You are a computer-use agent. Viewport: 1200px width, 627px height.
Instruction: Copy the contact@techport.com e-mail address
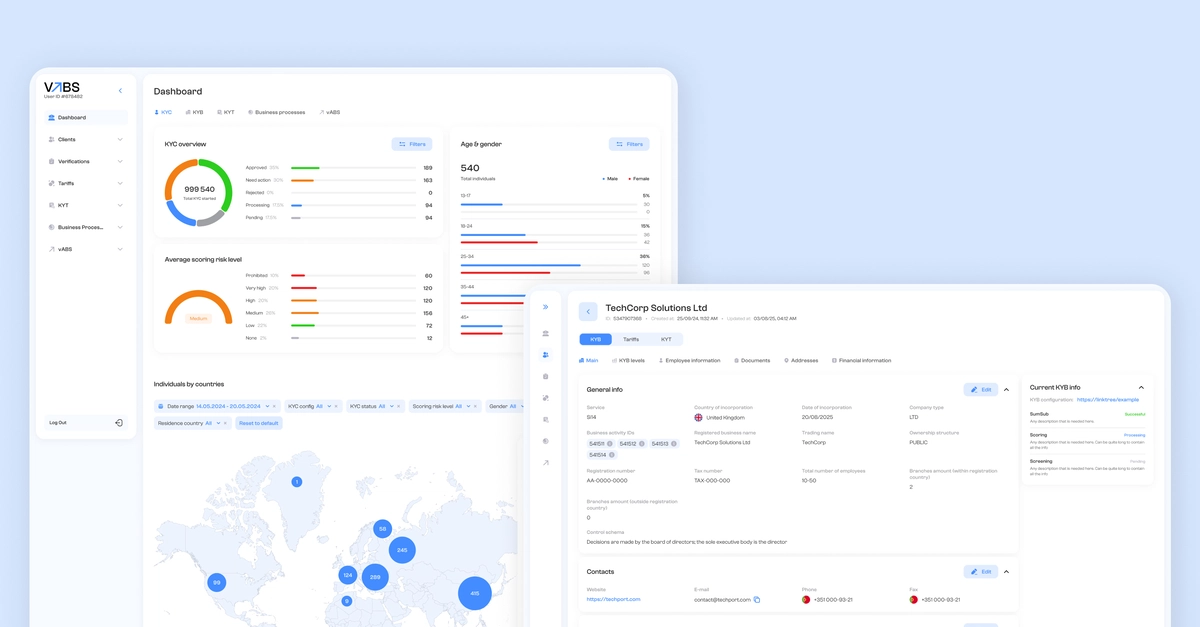pos(757,600)
